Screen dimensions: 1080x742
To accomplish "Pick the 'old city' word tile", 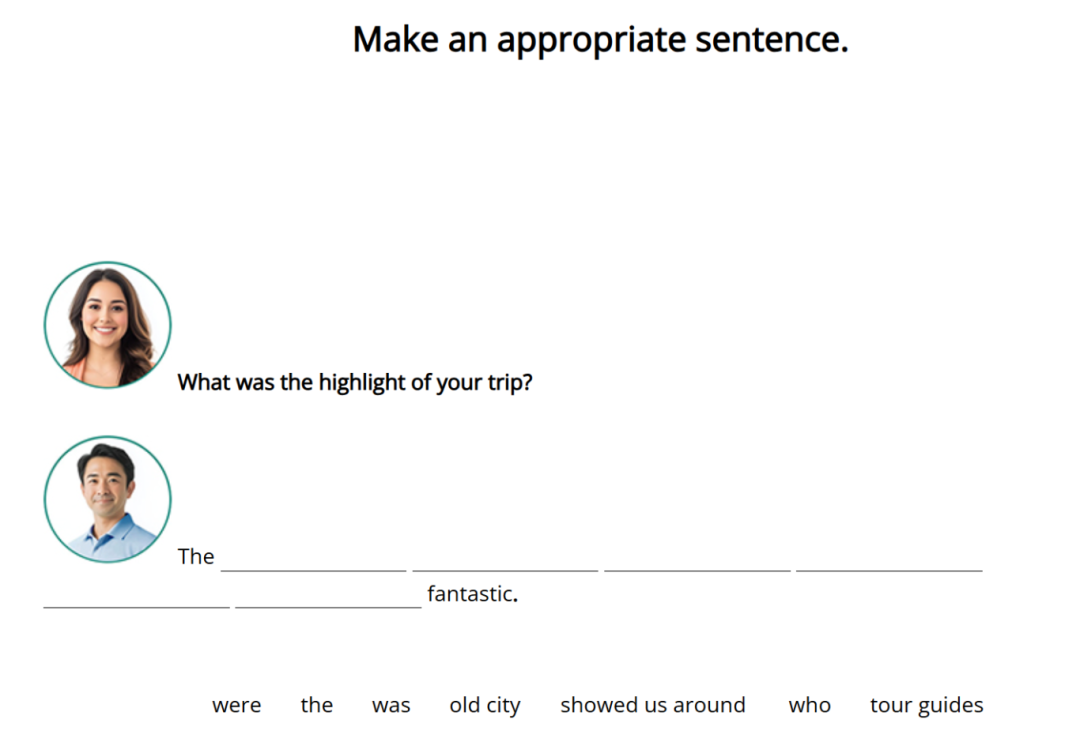I will (485, 705).
